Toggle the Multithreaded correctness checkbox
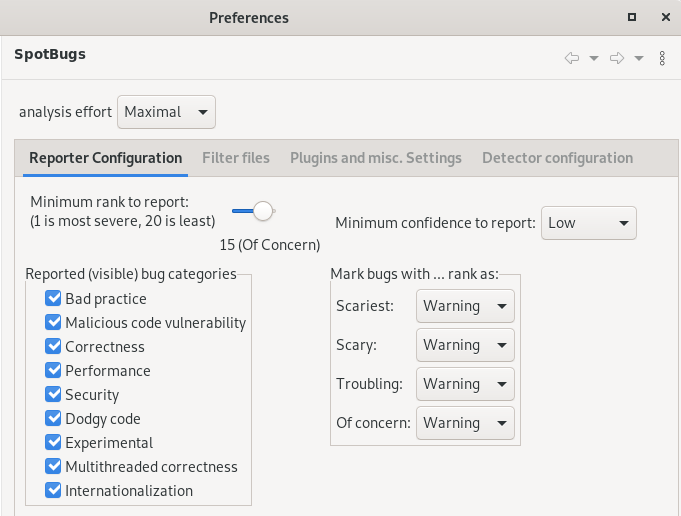 pos(53,466)
